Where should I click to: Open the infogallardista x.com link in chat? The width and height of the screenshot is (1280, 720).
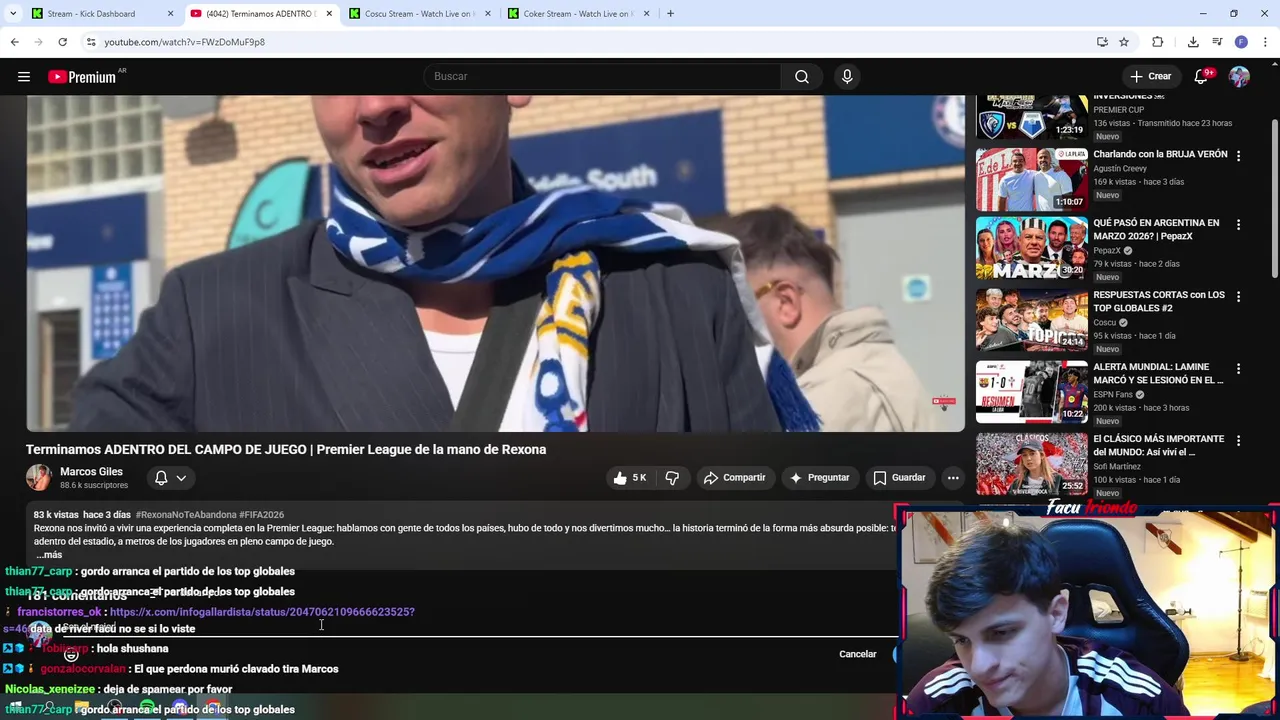tap(262, 612)
